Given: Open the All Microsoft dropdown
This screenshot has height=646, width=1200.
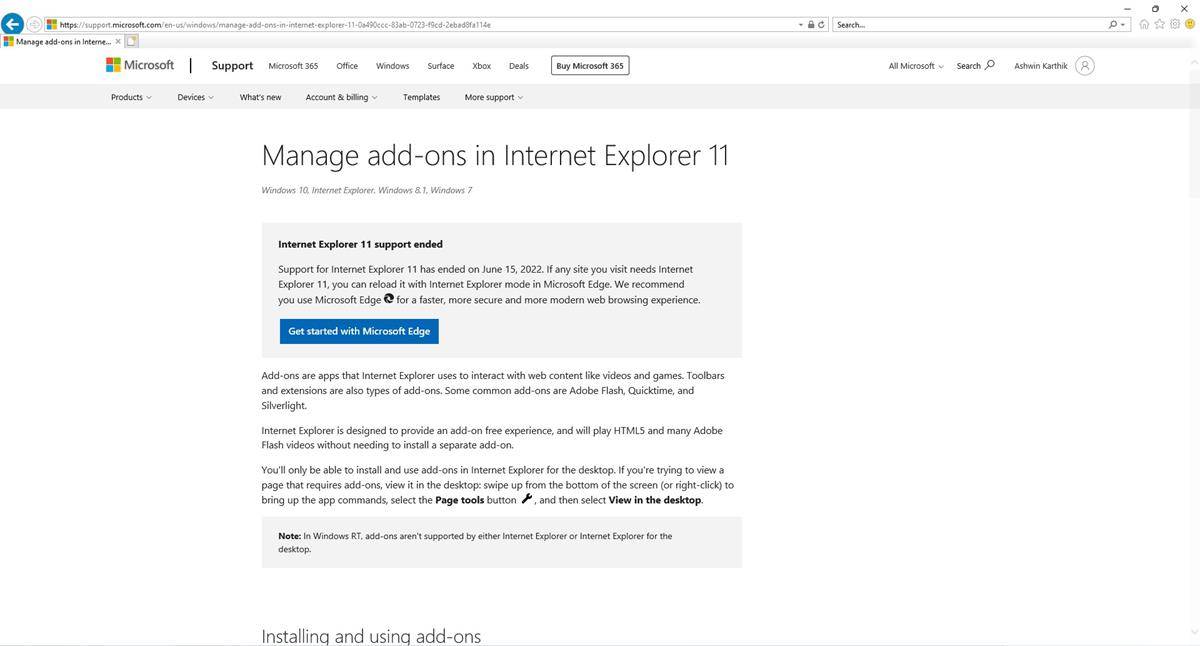Looking at the screenshot, I should click(915, 66).
